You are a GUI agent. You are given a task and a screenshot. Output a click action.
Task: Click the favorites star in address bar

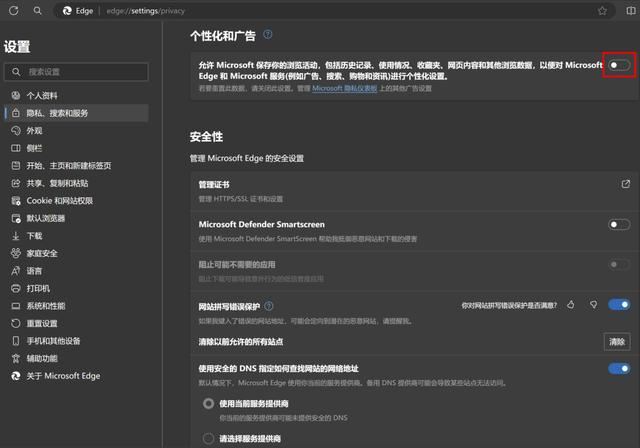coord(602,11)
